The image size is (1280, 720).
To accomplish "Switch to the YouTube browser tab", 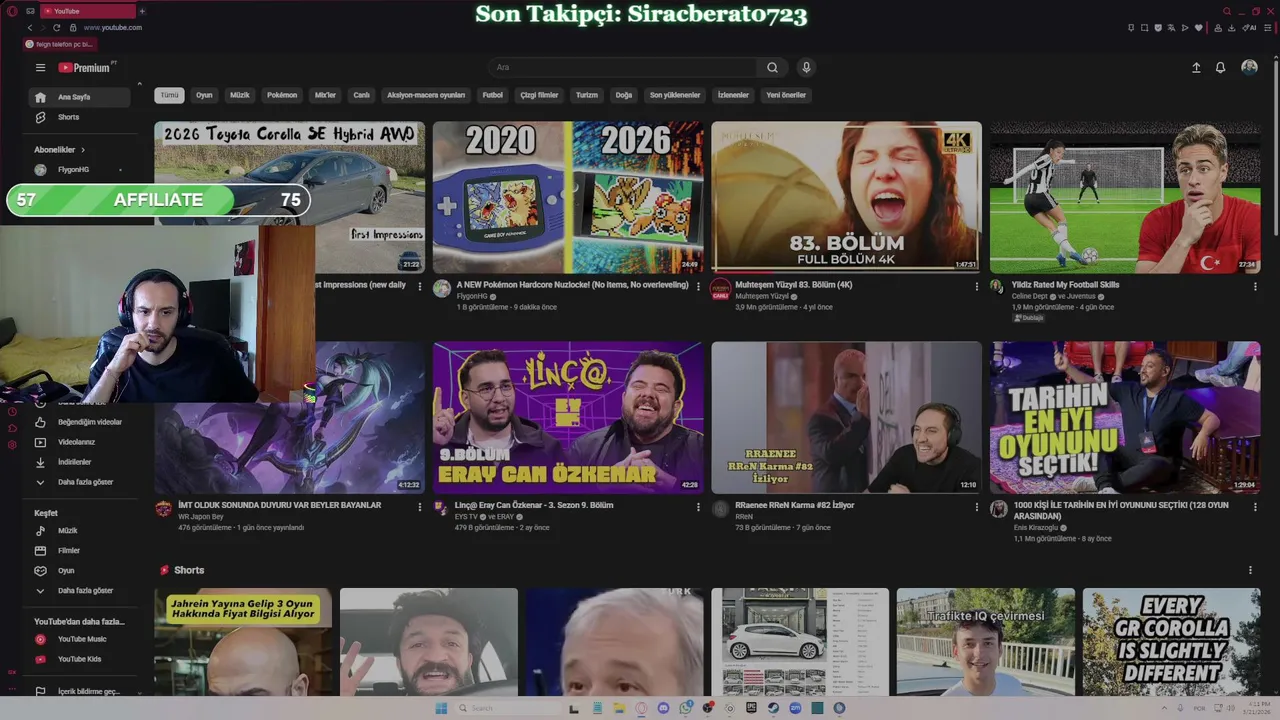I will coord(88,11).
